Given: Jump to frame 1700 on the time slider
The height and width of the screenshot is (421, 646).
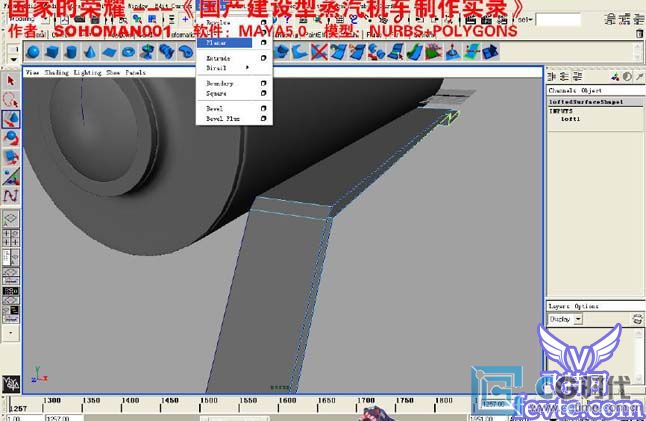Looking at the screenshot, I should click(366, 400).
